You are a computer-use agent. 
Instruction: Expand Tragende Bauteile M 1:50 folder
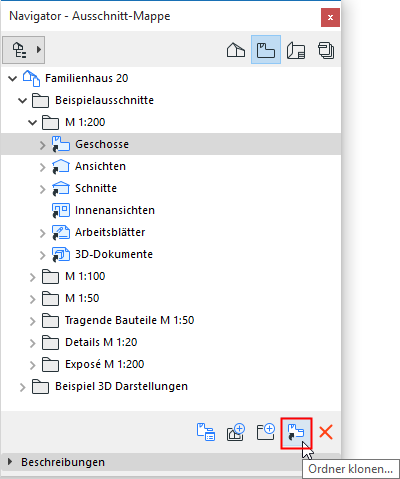(x=32, y=321)
